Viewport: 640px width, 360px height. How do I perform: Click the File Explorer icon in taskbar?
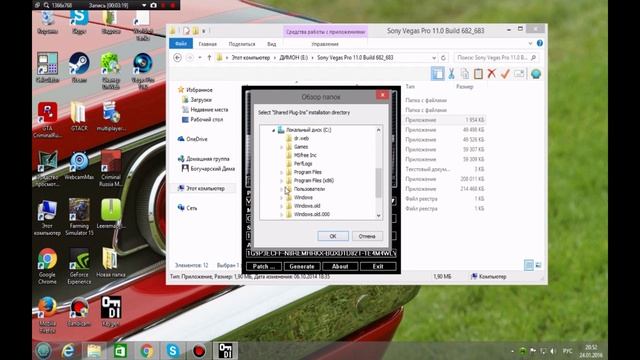[x=94, y=351]
